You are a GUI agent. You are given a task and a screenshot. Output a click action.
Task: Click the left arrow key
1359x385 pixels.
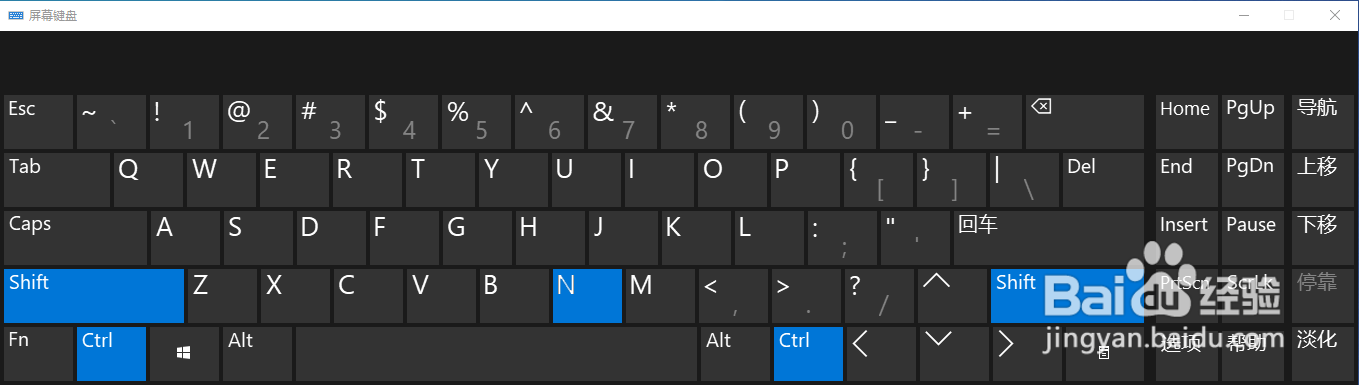tap(881, 353)
